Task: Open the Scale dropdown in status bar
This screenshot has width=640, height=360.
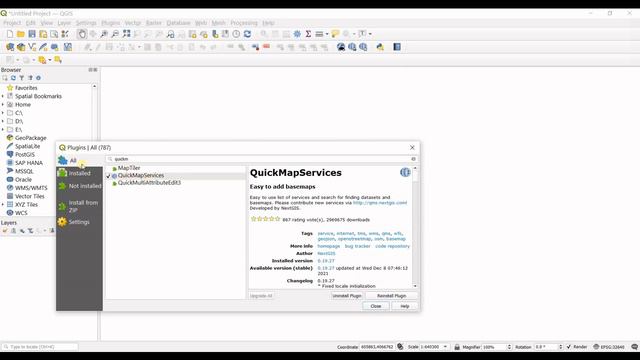Action: (445, 347)
